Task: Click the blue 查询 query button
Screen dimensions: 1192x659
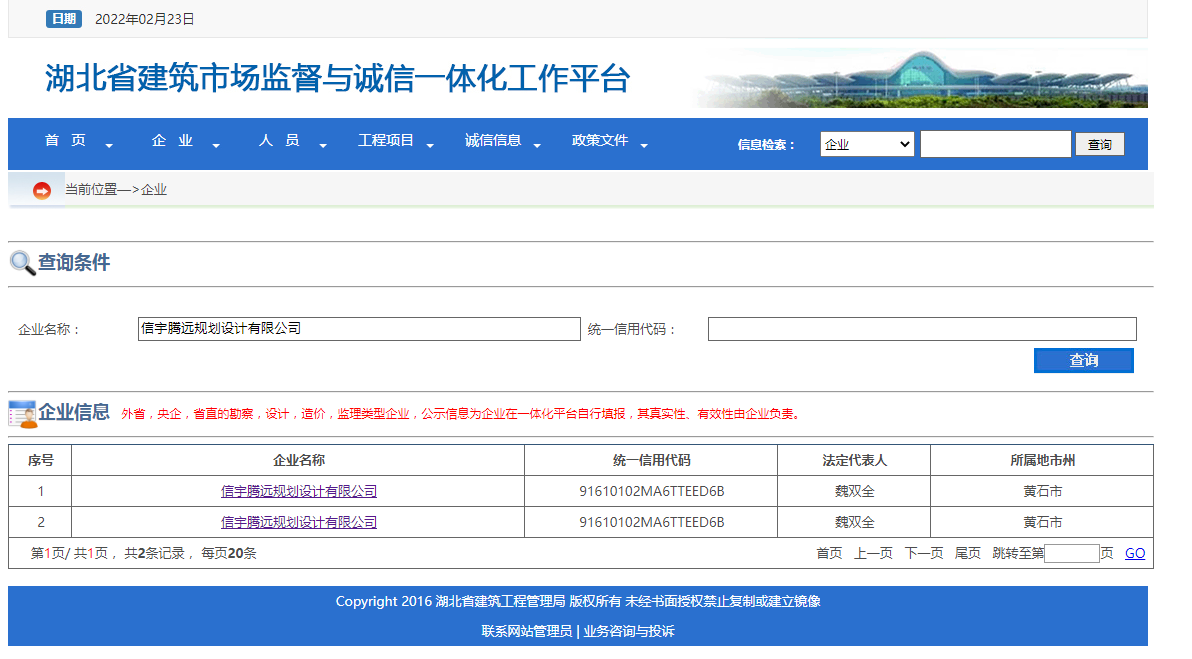Action: 1083,360
